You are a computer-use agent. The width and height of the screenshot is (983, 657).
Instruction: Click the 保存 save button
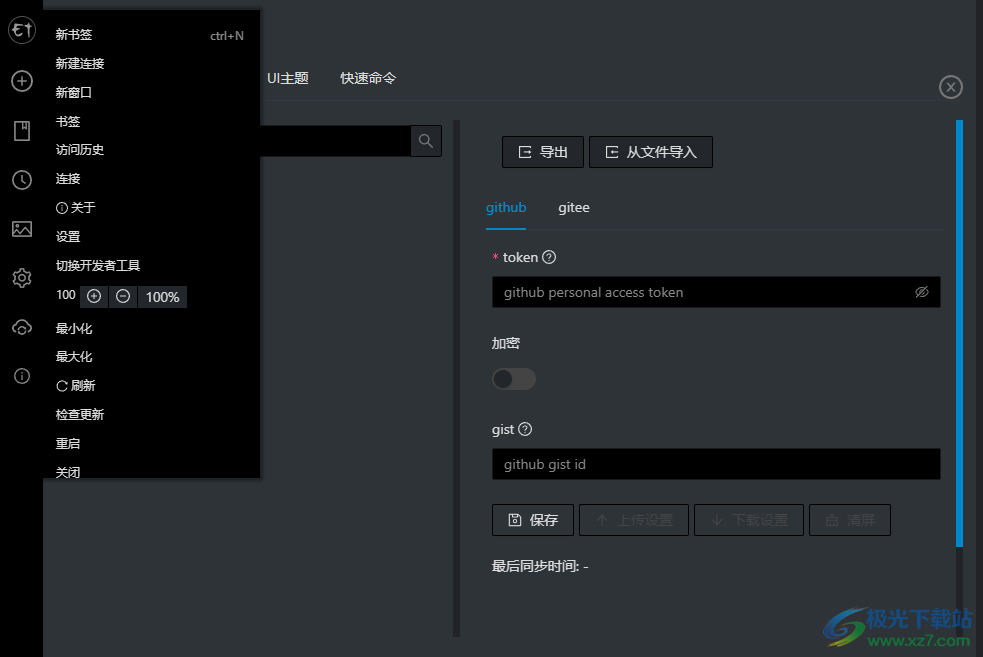[x=533, y=520]
